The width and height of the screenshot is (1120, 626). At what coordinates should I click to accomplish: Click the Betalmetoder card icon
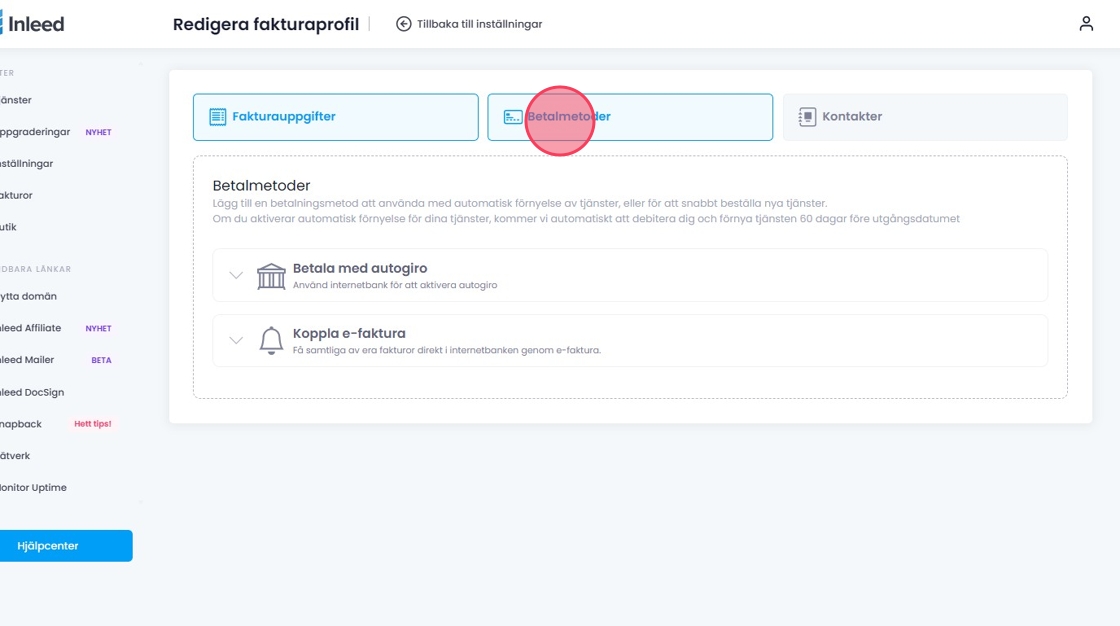point(512,117)
